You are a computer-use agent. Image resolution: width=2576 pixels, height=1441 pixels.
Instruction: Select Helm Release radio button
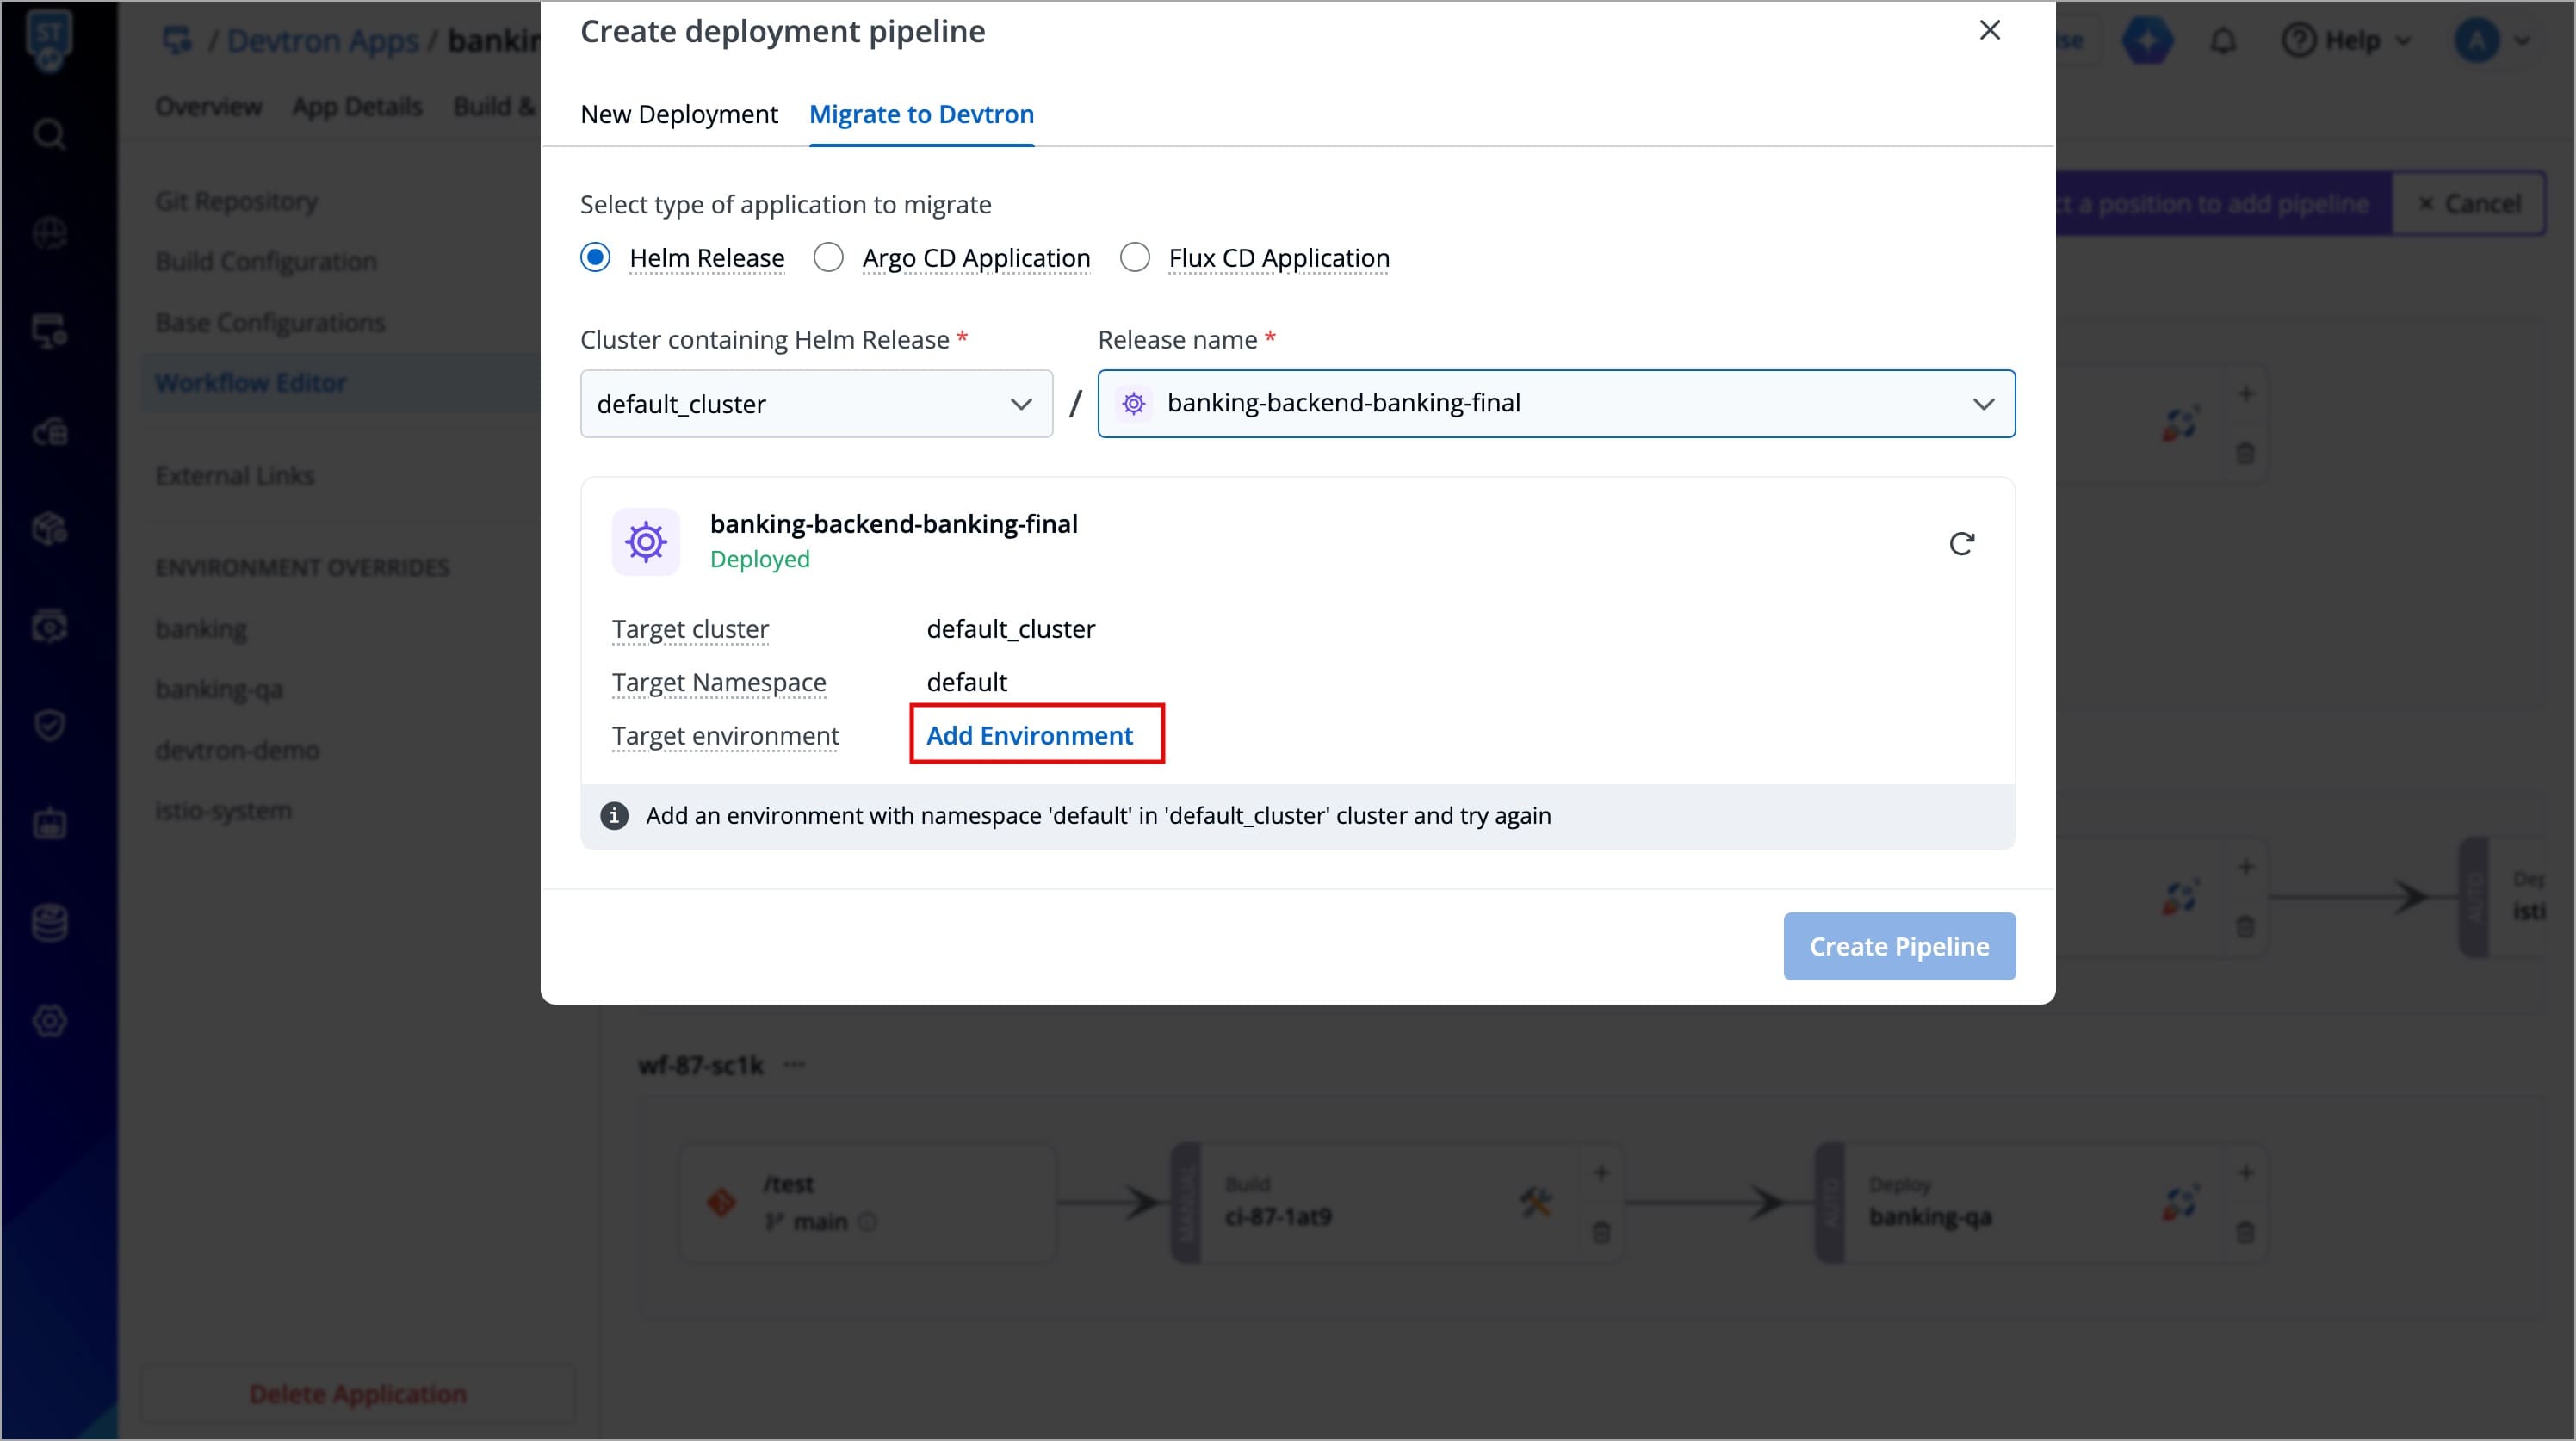tap(595, 257)
